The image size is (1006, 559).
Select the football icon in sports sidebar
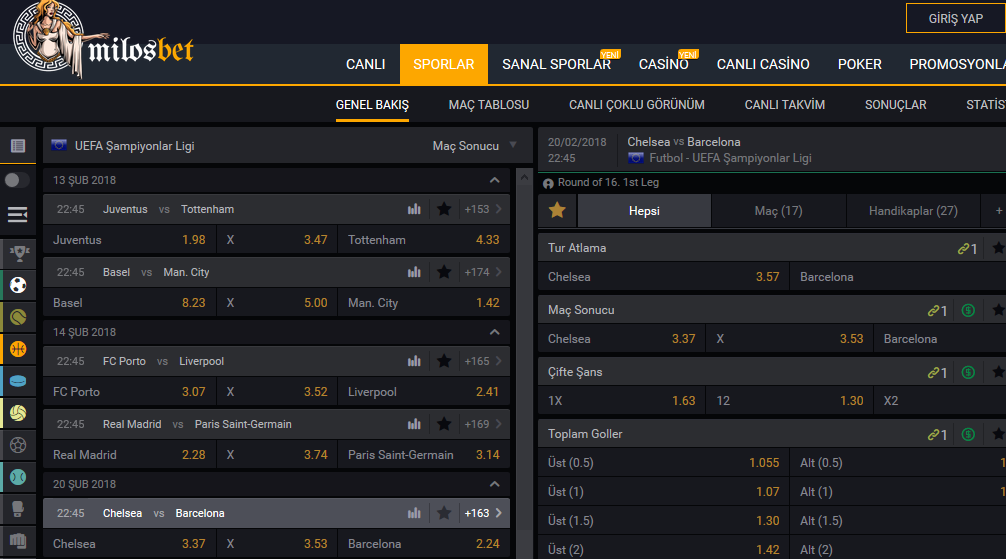(18, 285)
